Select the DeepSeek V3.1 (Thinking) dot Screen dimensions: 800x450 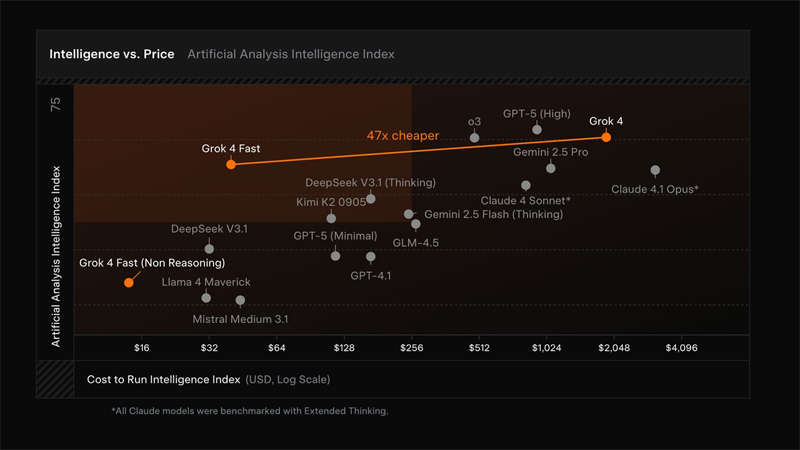[x=371, y=199]
